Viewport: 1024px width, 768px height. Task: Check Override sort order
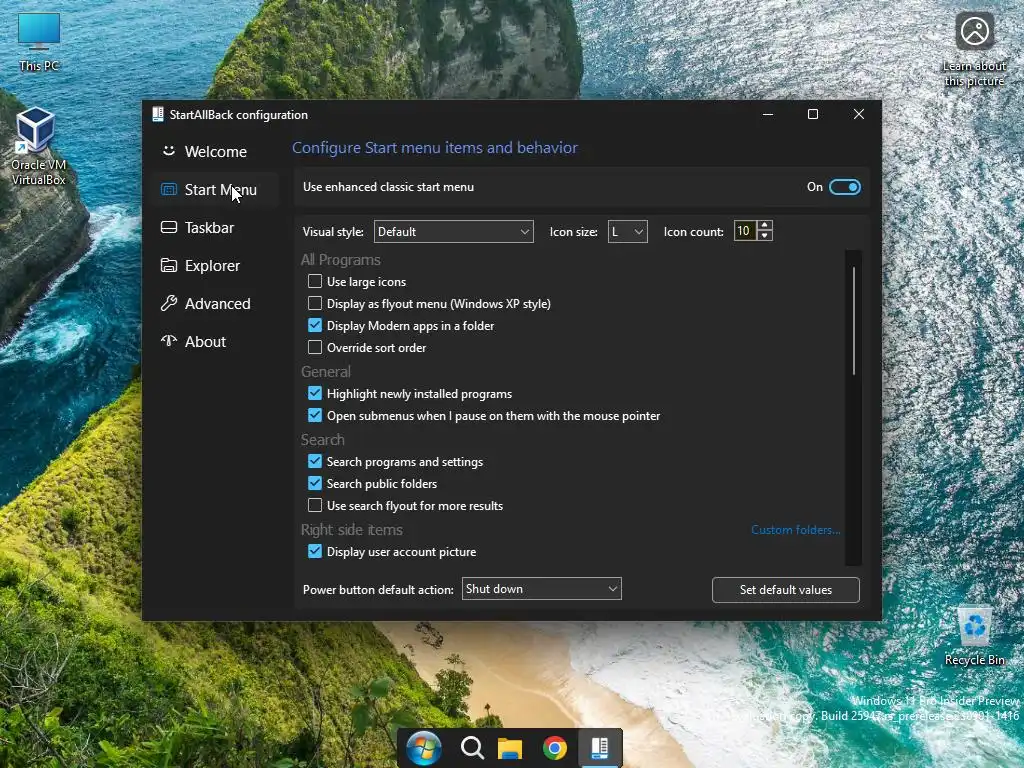(315, 347)
